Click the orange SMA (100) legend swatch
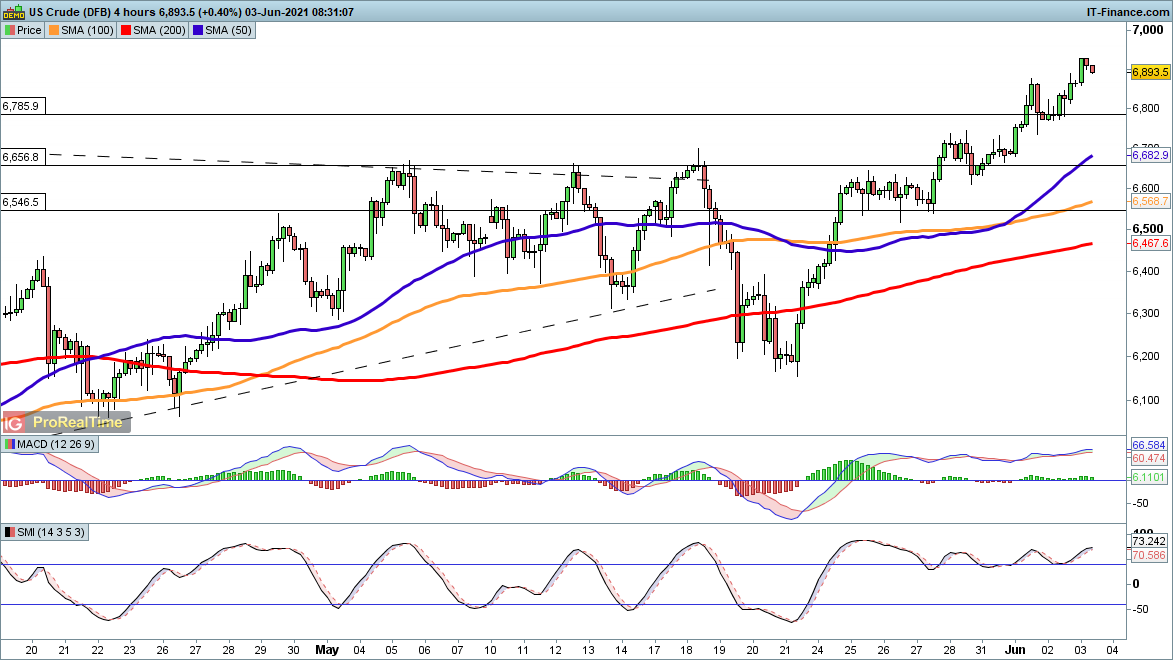Viewport: 1173px width, 660px height. point(54,30)
